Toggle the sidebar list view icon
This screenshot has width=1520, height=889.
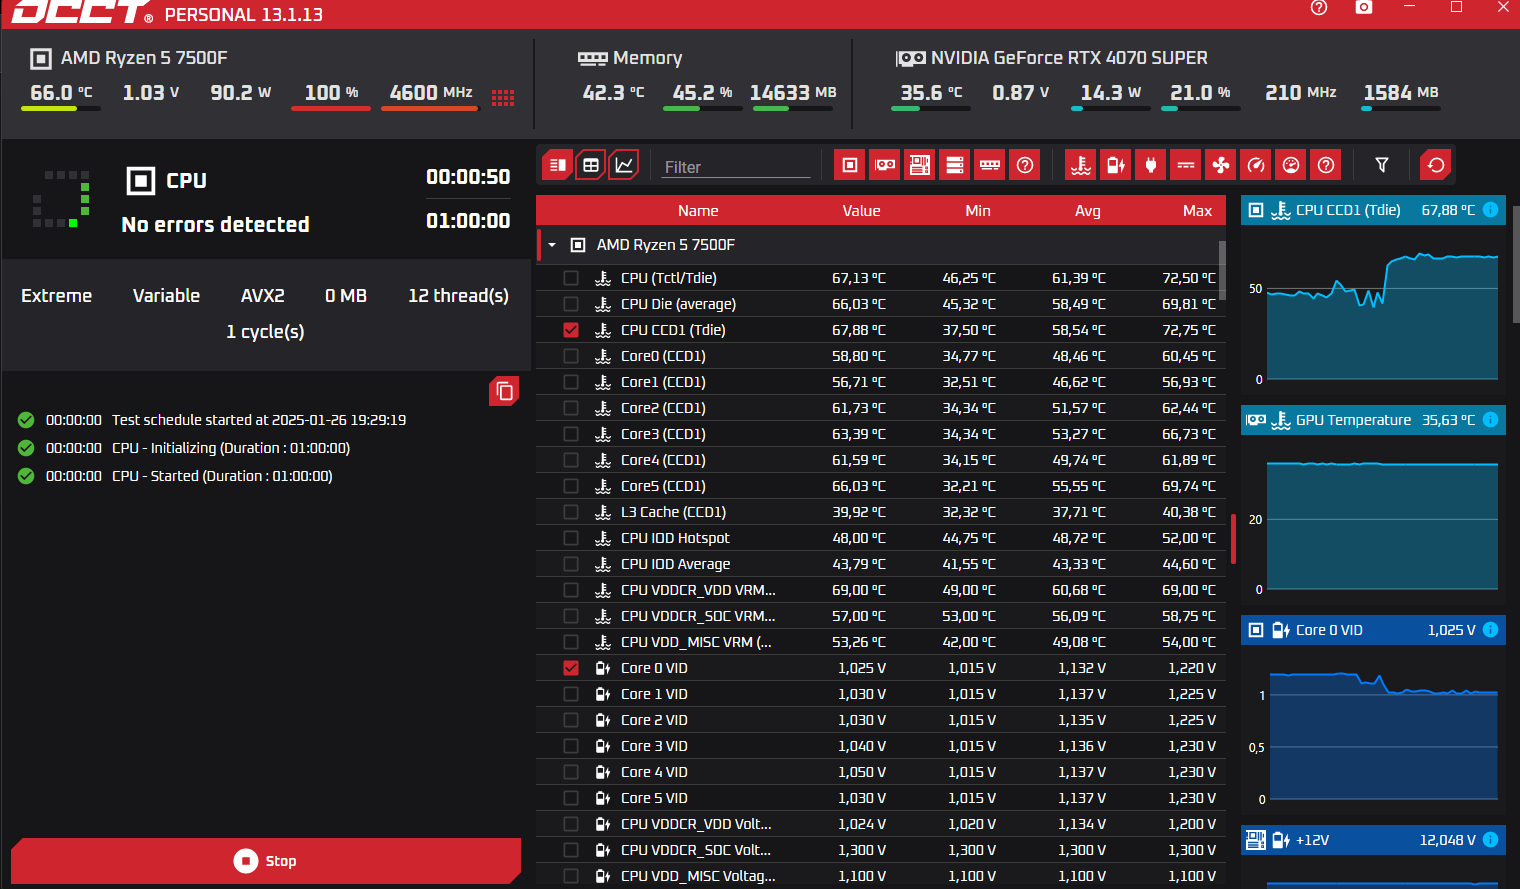[x=558, y=165]
